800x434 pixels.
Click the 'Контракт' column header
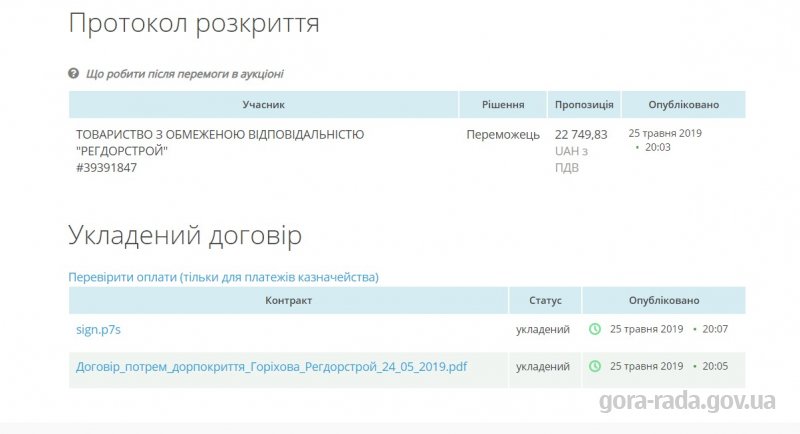point(288,300)
